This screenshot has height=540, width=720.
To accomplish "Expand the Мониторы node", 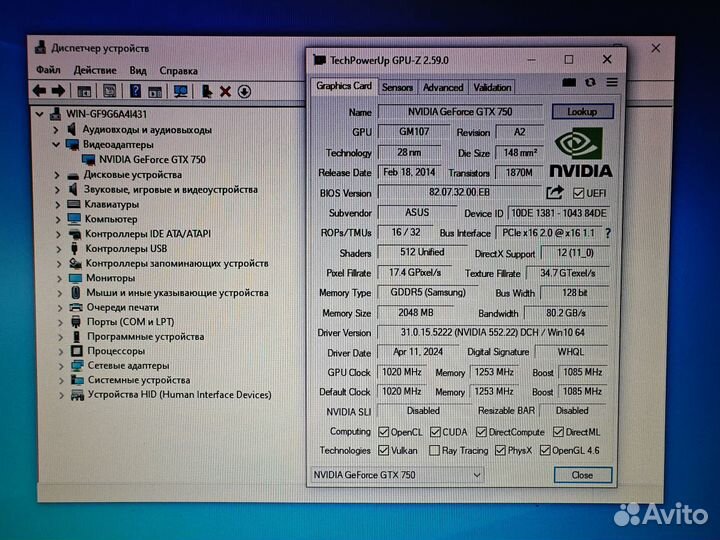I will (x=60, y=278).
